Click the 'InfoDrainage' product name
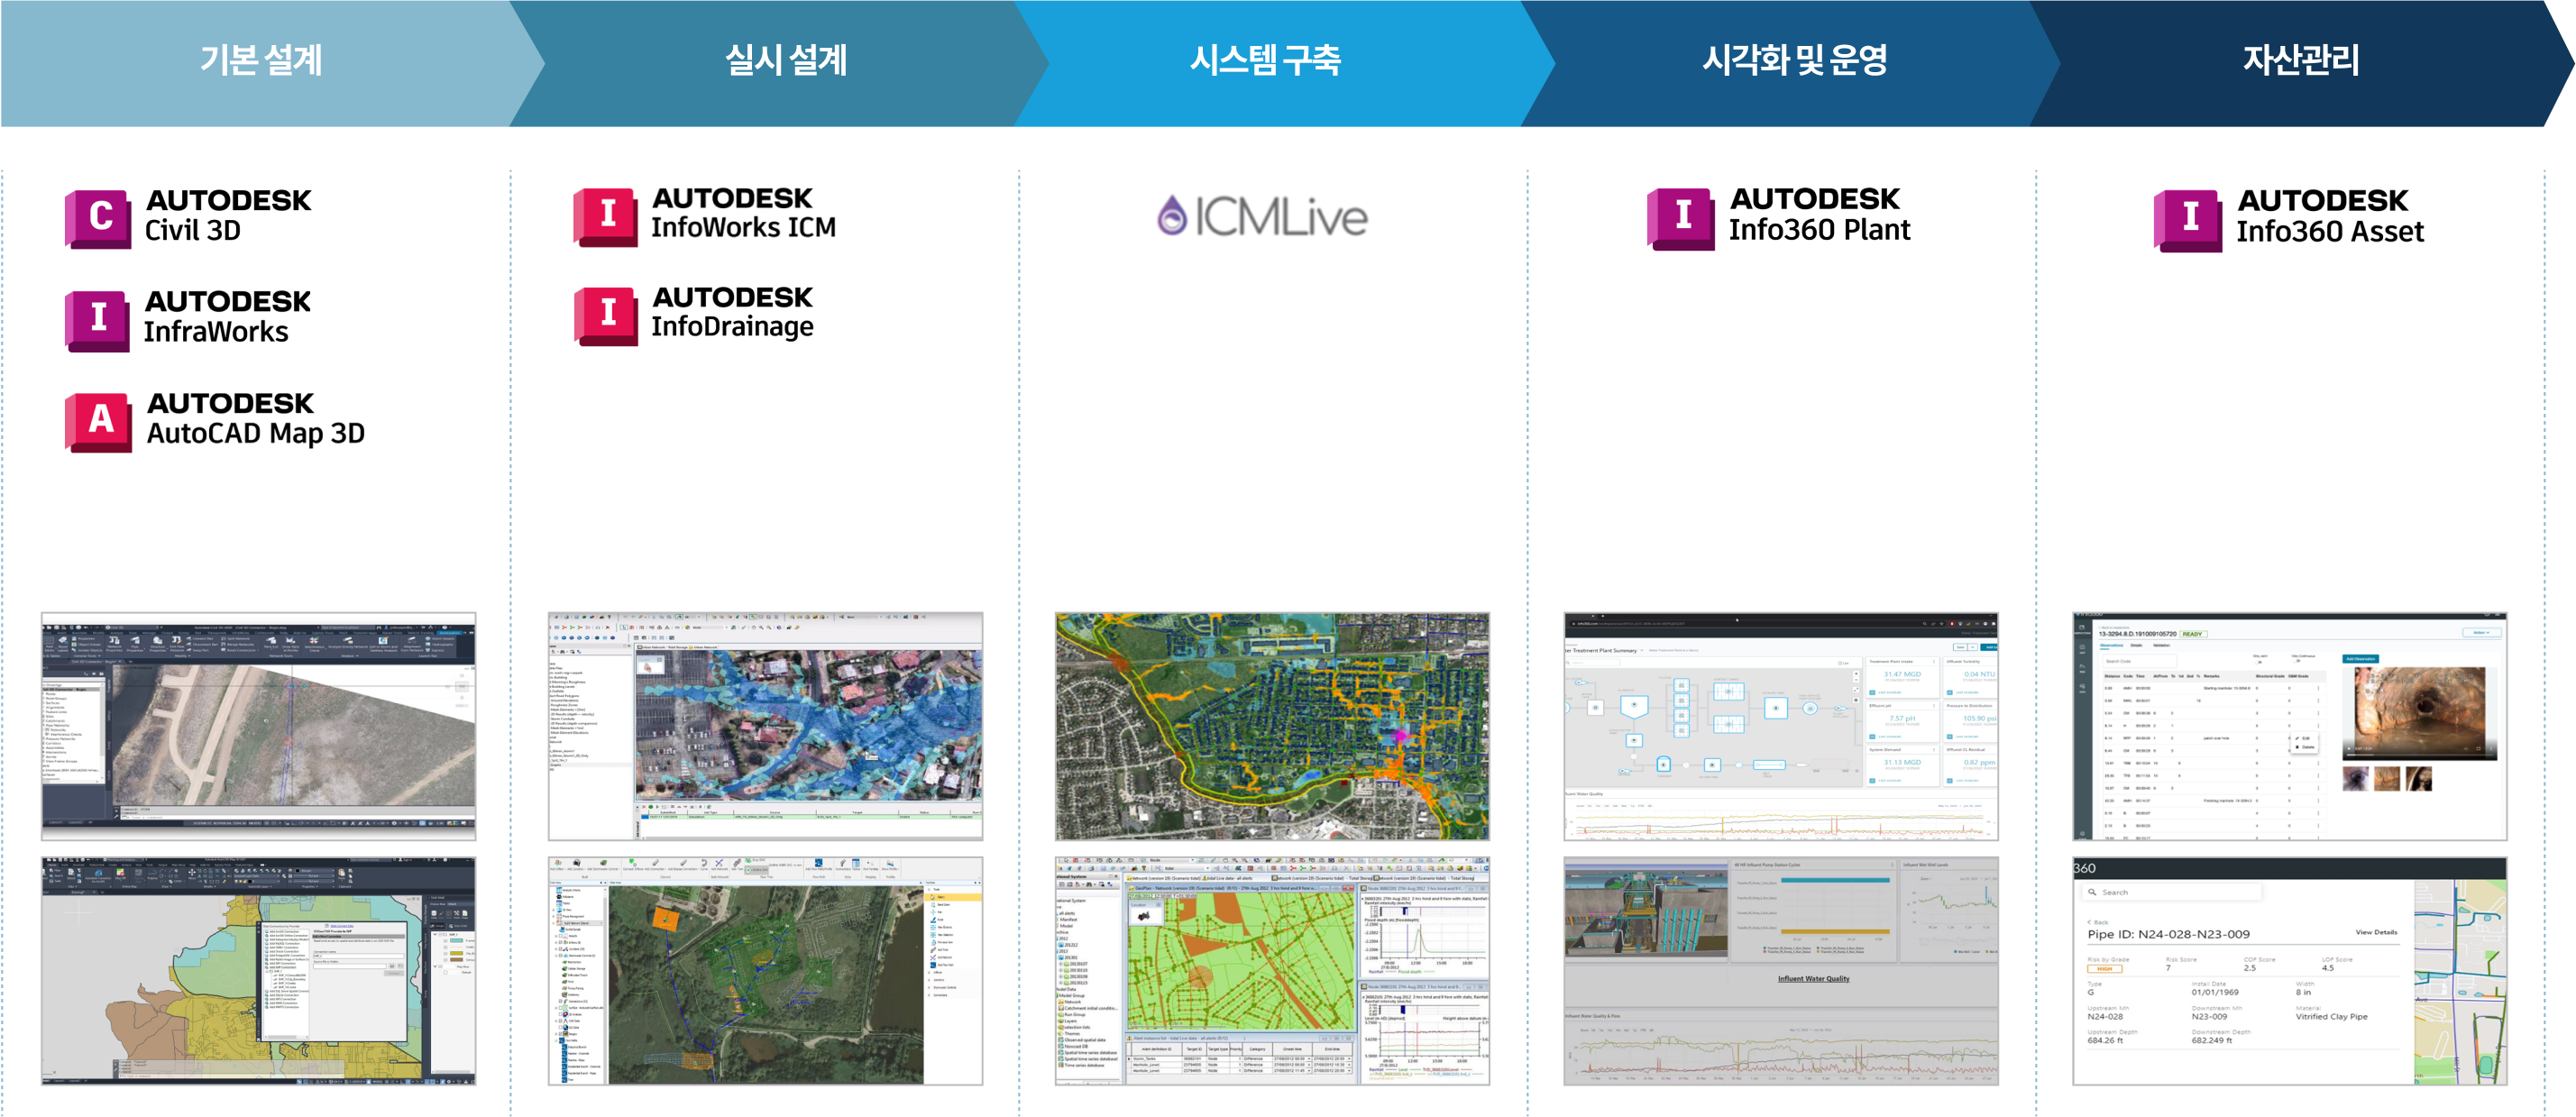This screenshot has height=1117, width=2576. pos(732,327)
